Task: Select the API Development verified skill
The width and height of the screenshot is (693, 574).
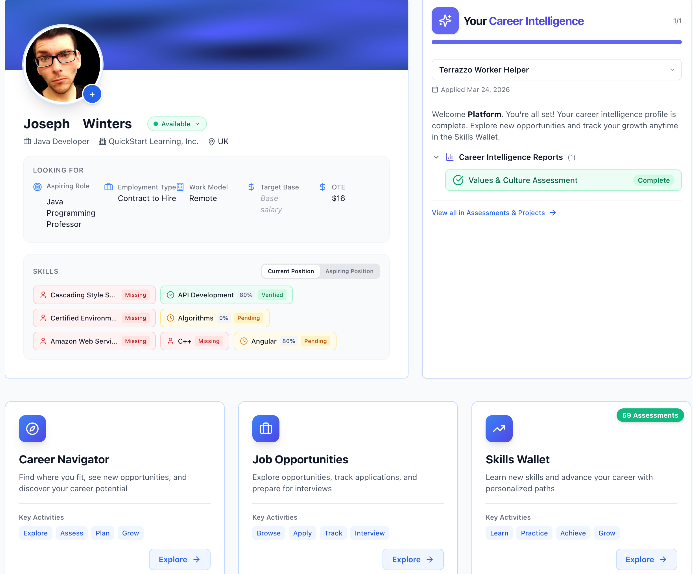Action: pos(226,295)
